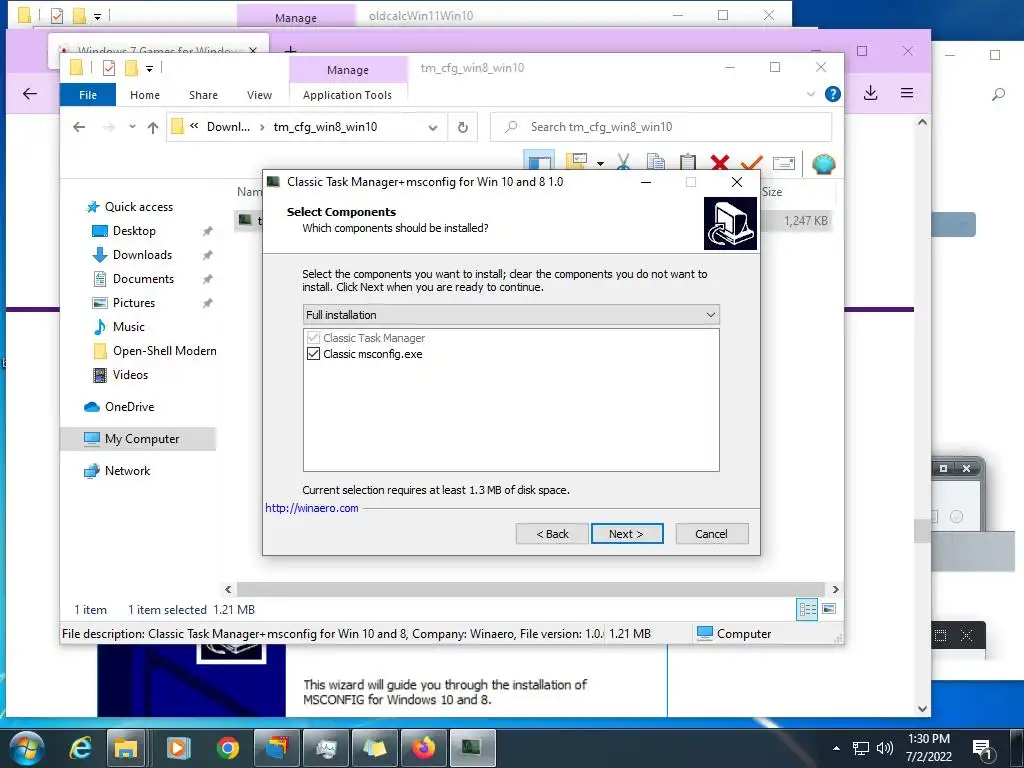
Task: Open browser hamburger menu behind Explorer
Action: pos(906,93)
